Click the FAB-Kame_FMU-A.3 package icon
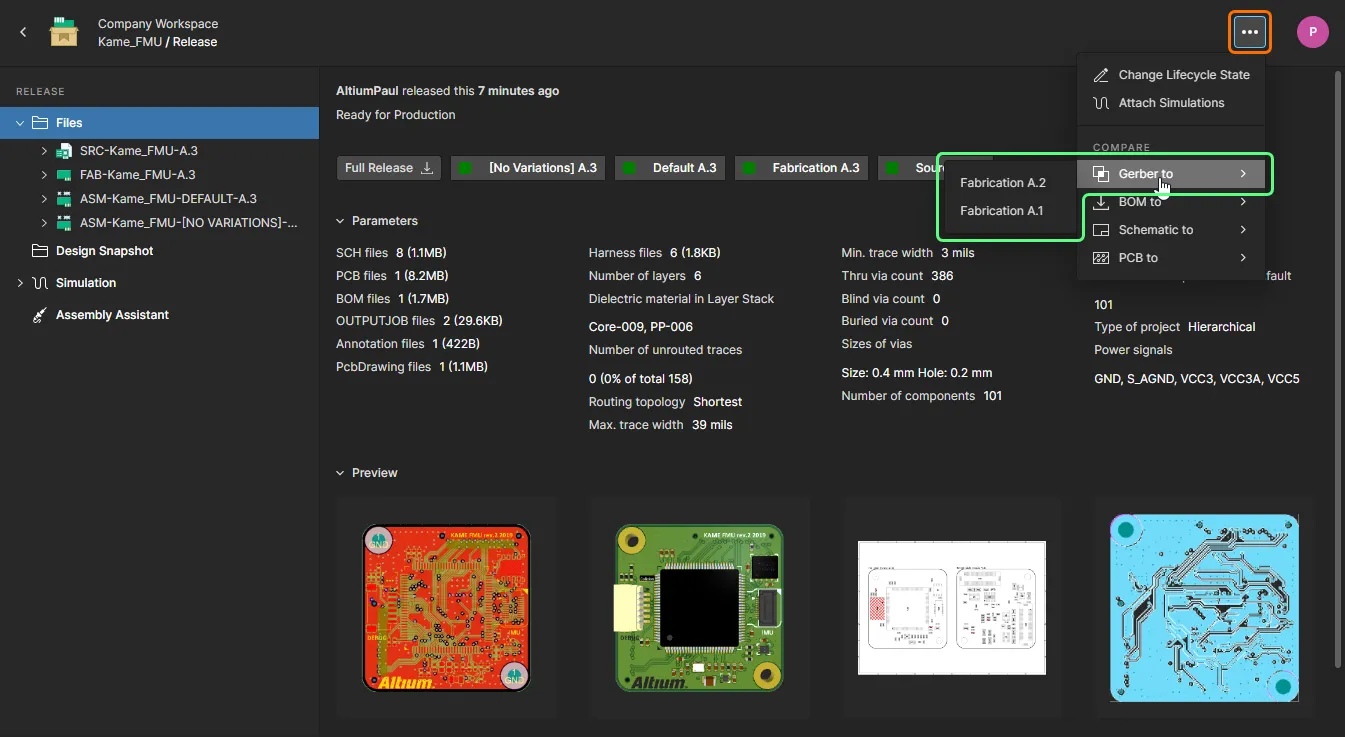 64,175
